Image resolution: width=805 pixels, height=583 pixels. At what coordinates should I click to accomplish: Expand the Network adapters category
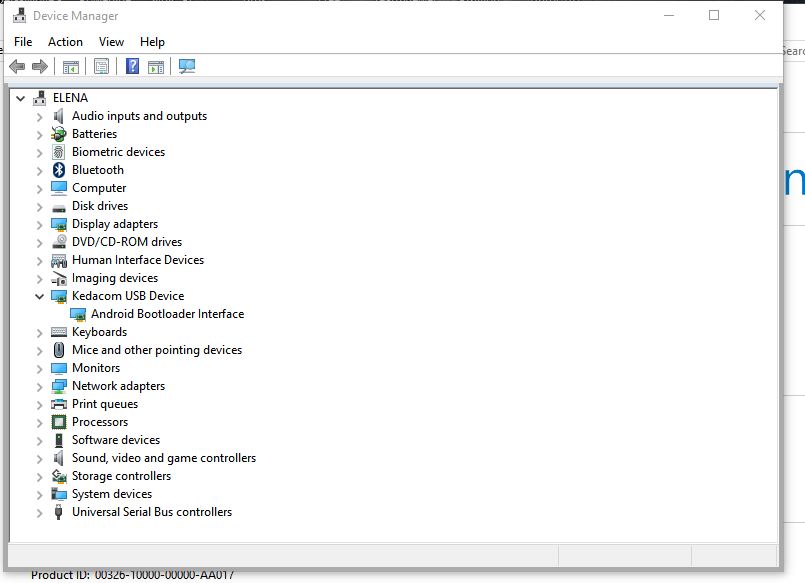click(40, 386)
